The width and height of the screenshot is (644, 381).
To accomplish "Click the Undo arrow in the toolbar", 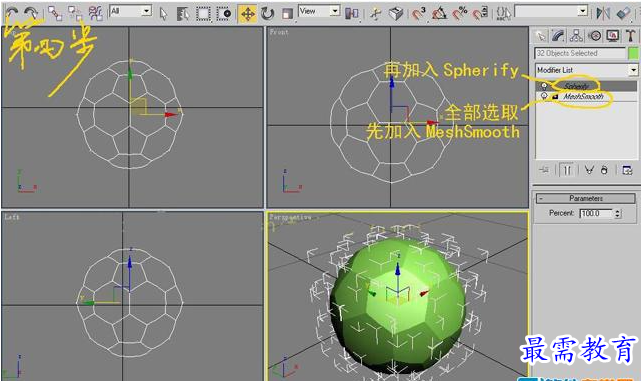I will click(x=11, y=13).
